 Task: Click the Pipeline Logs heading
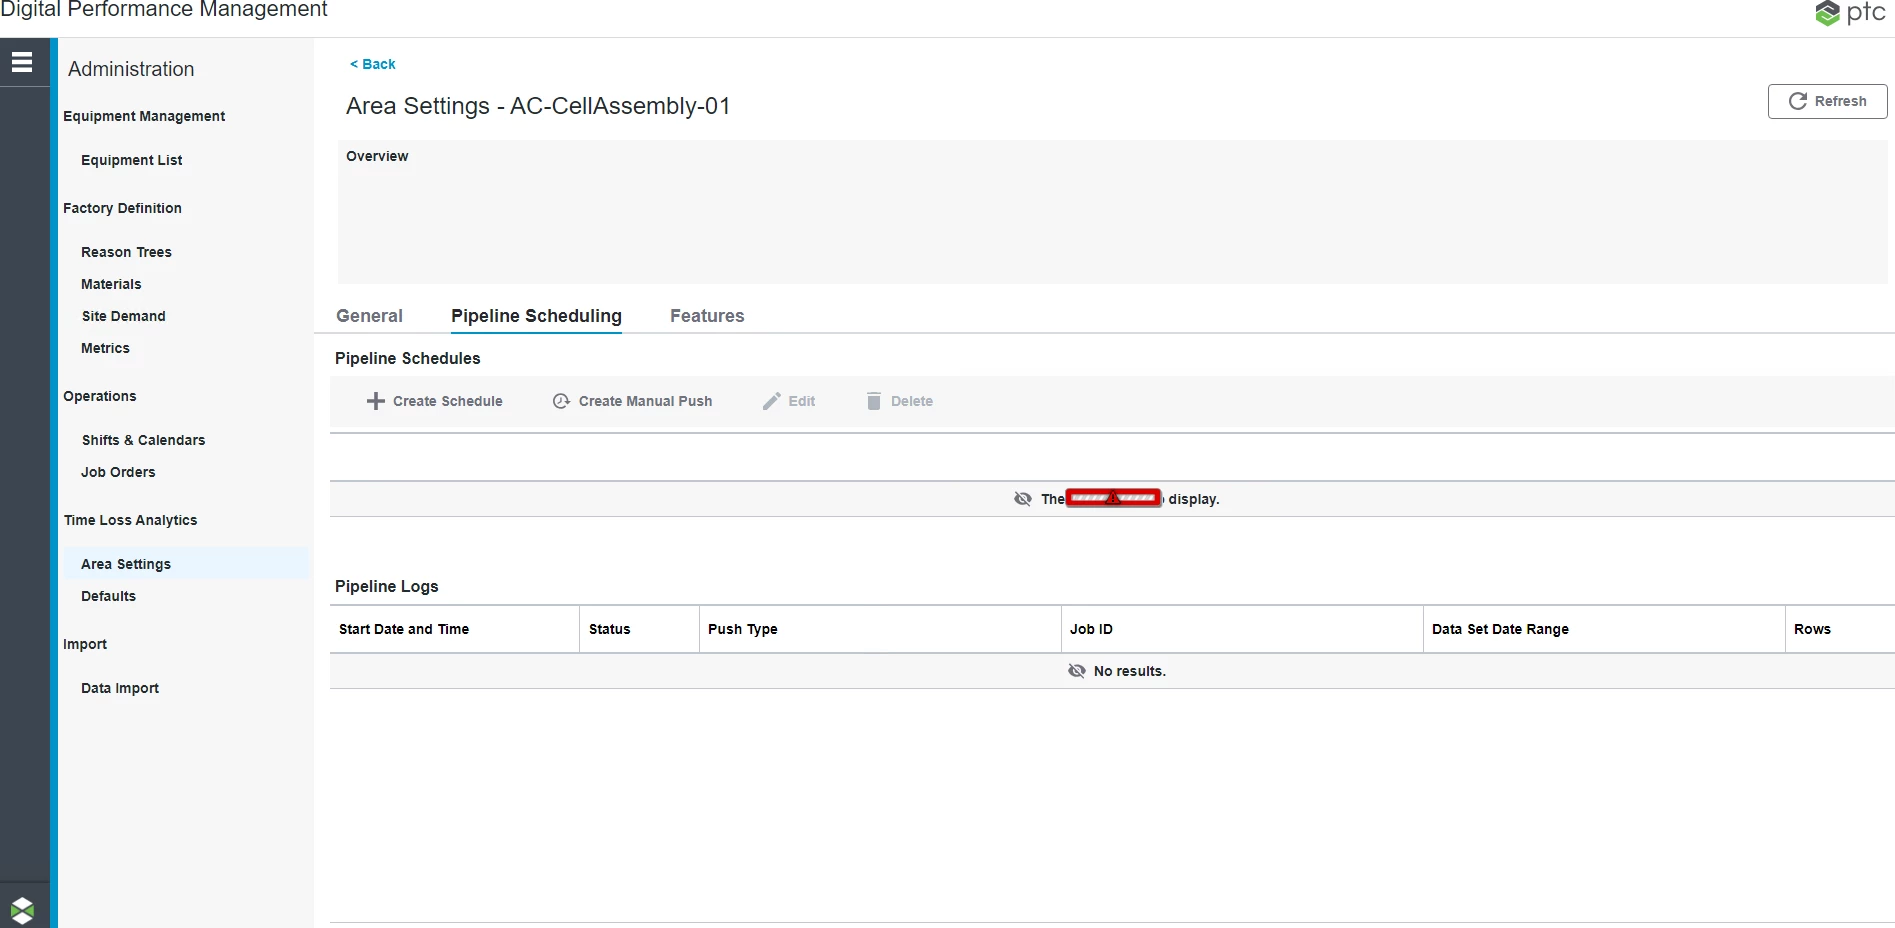click(386, 586)
